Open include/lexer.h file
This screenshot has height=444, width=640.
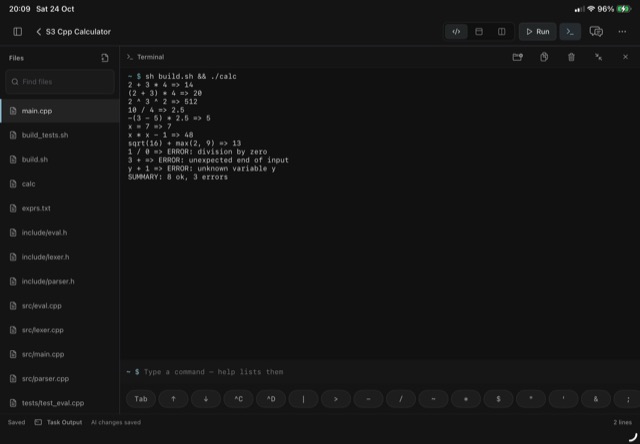pos(60,257)
